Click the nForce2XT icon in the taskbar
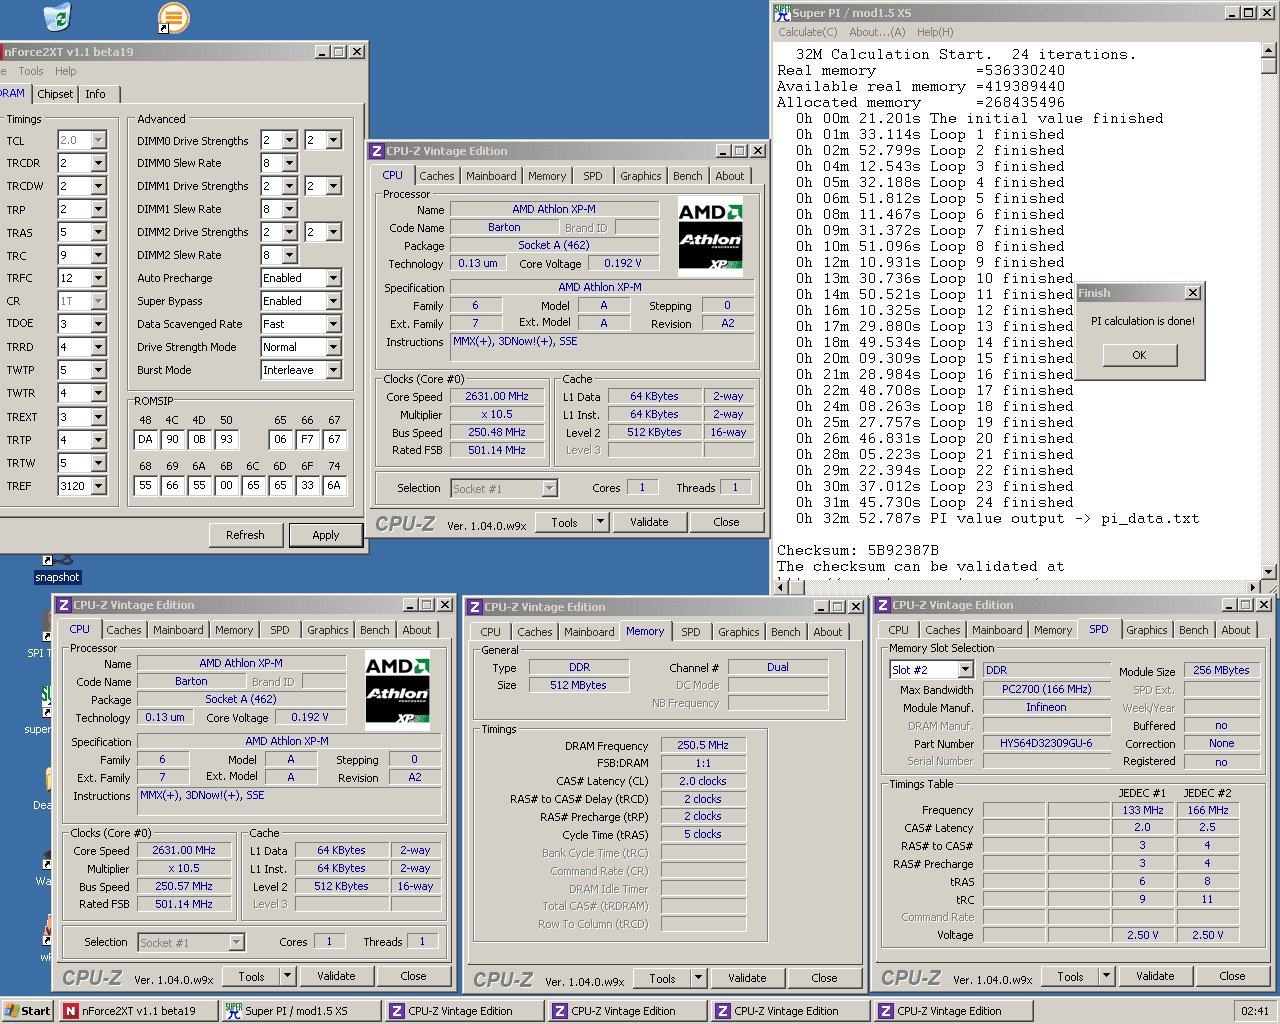Viewport: 1280px width, 1024px height. [x=71, y=1011]
